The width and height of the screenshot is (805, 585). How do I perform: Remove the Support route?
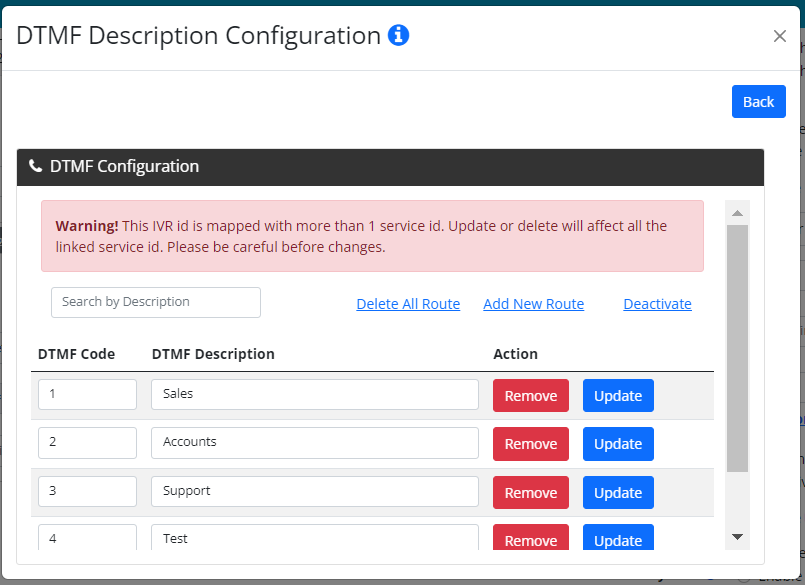pos(531,493)
